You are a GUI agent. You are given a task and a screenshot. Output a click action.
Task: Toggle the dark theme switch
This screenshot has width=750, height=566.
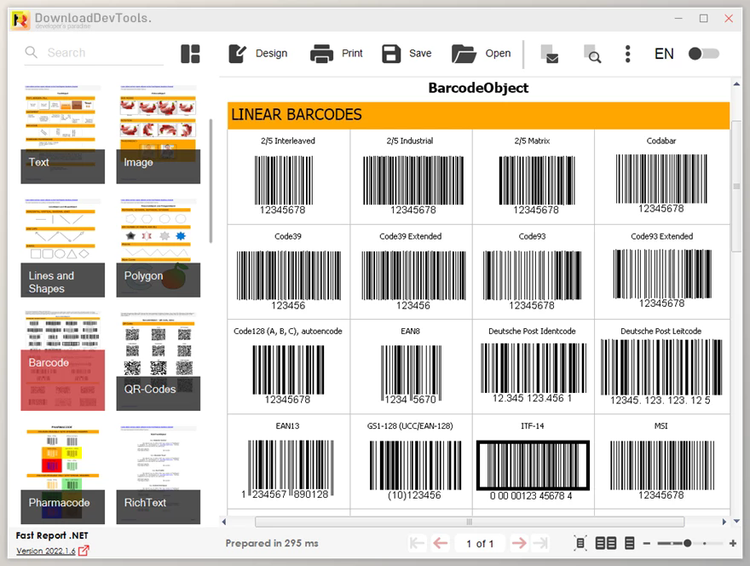704,54
